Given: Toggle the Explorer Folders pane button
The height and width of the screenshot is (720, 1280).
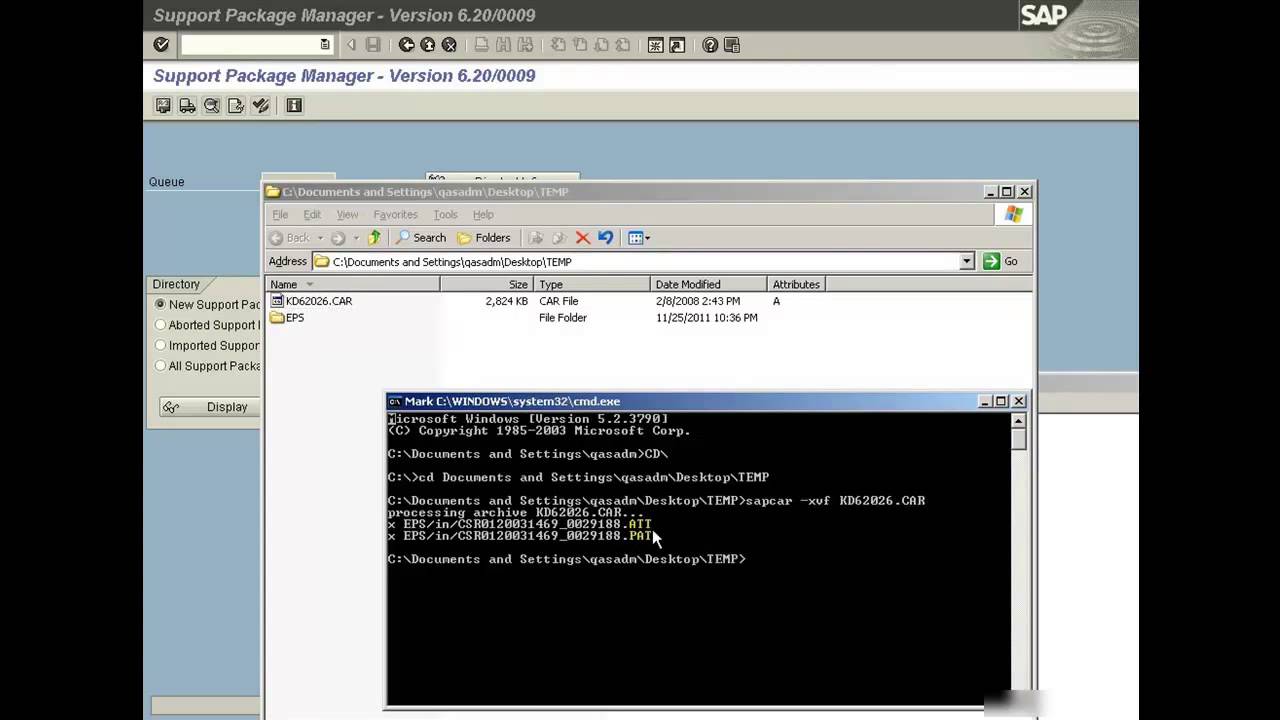Looking at the screenshot, I should click(484, 238).
